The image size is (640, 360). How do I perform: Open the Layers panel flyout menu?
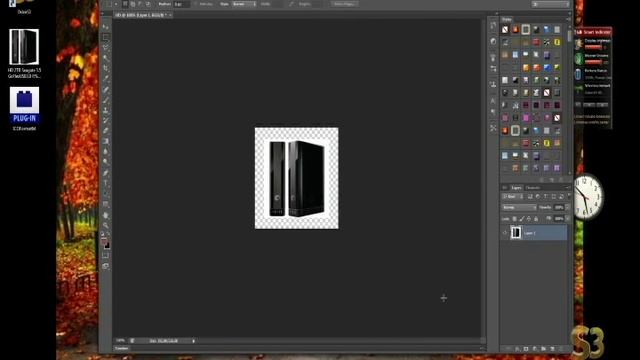pyautogui.click(x=568, y=188)
